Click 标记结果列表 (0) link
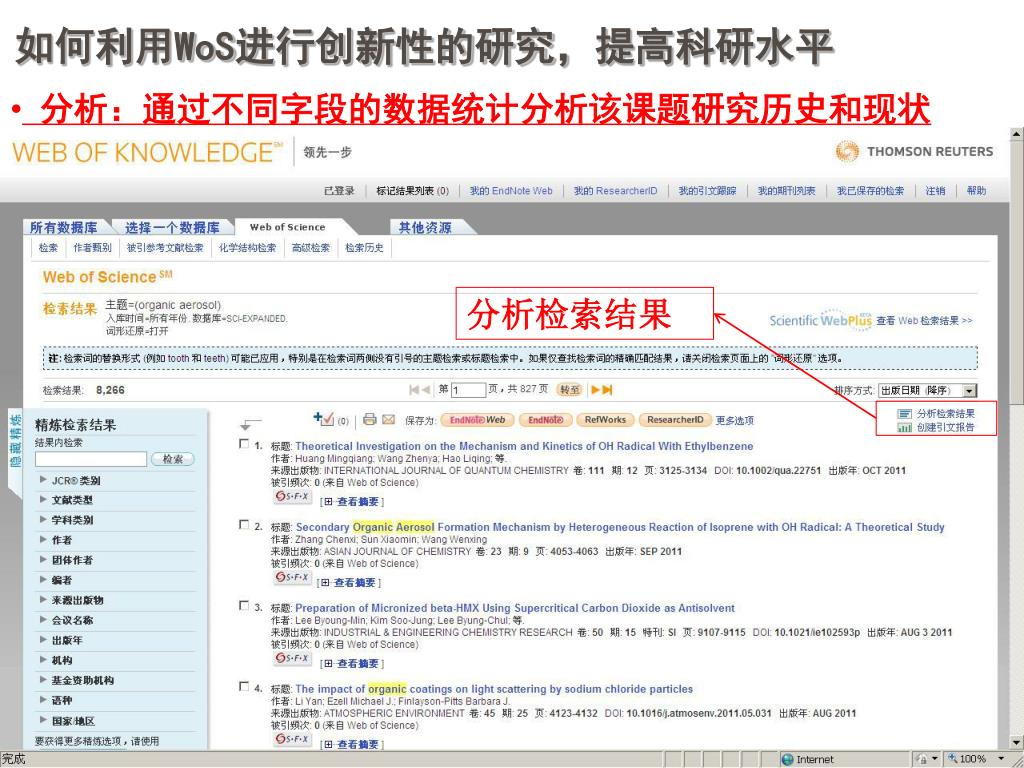 413,191
